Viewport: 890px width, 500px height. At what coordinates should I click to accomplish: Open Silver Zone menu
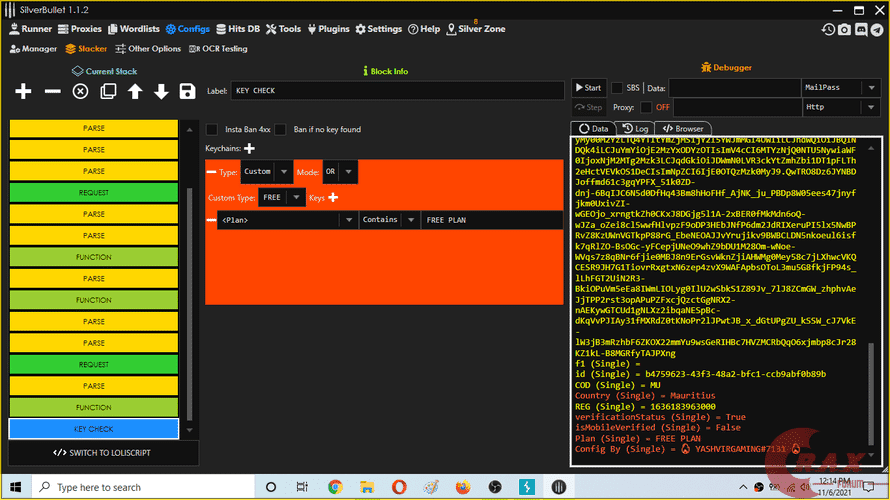476,29
